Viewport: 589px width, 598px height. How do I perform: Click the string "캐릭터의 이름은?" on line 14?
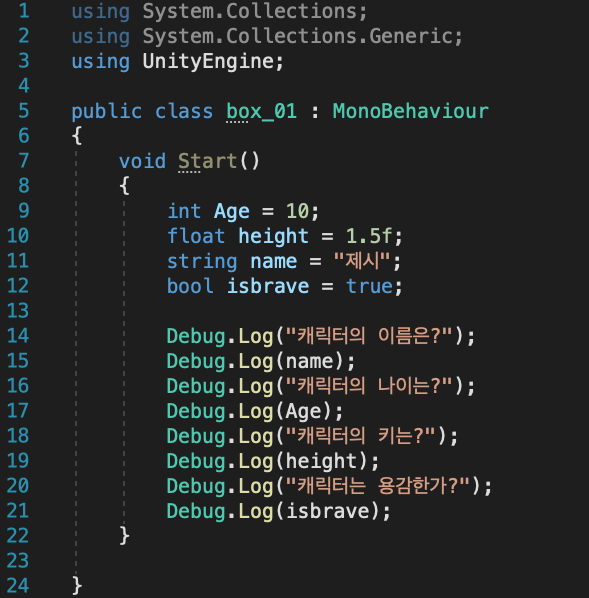(369, 336)
